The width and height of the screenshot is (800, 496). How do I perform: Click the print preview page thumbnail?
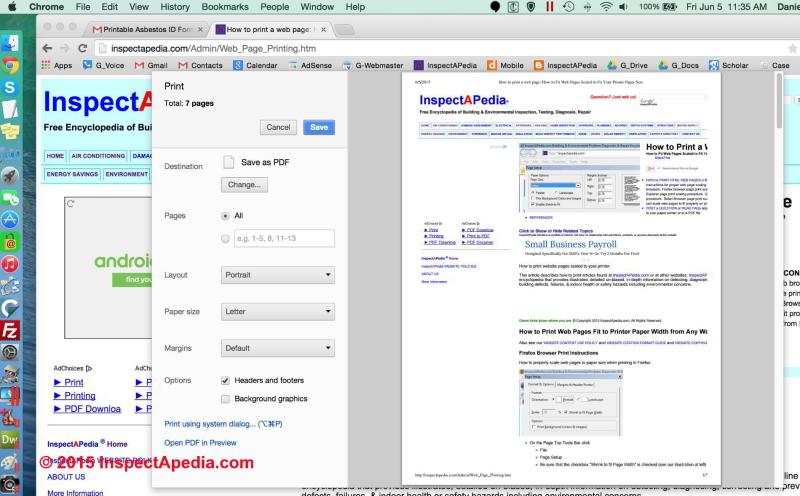[x=561, y=279]
